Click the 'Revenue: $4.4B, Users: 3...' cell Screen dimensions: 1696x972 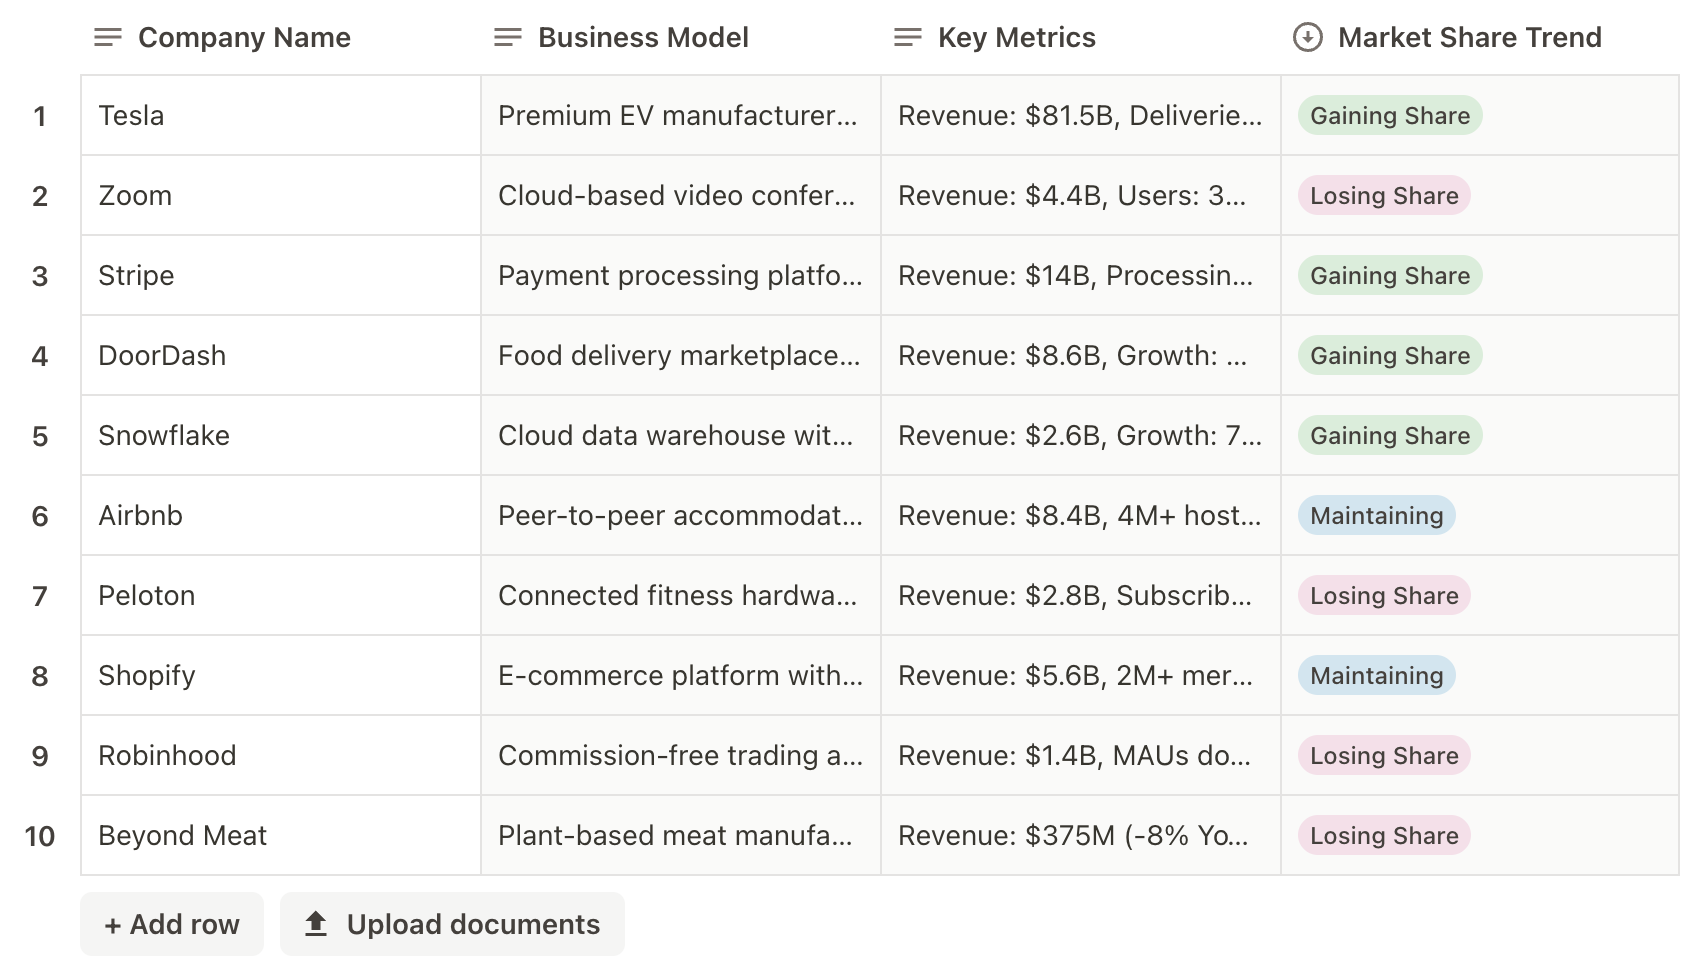point(1081,195)
